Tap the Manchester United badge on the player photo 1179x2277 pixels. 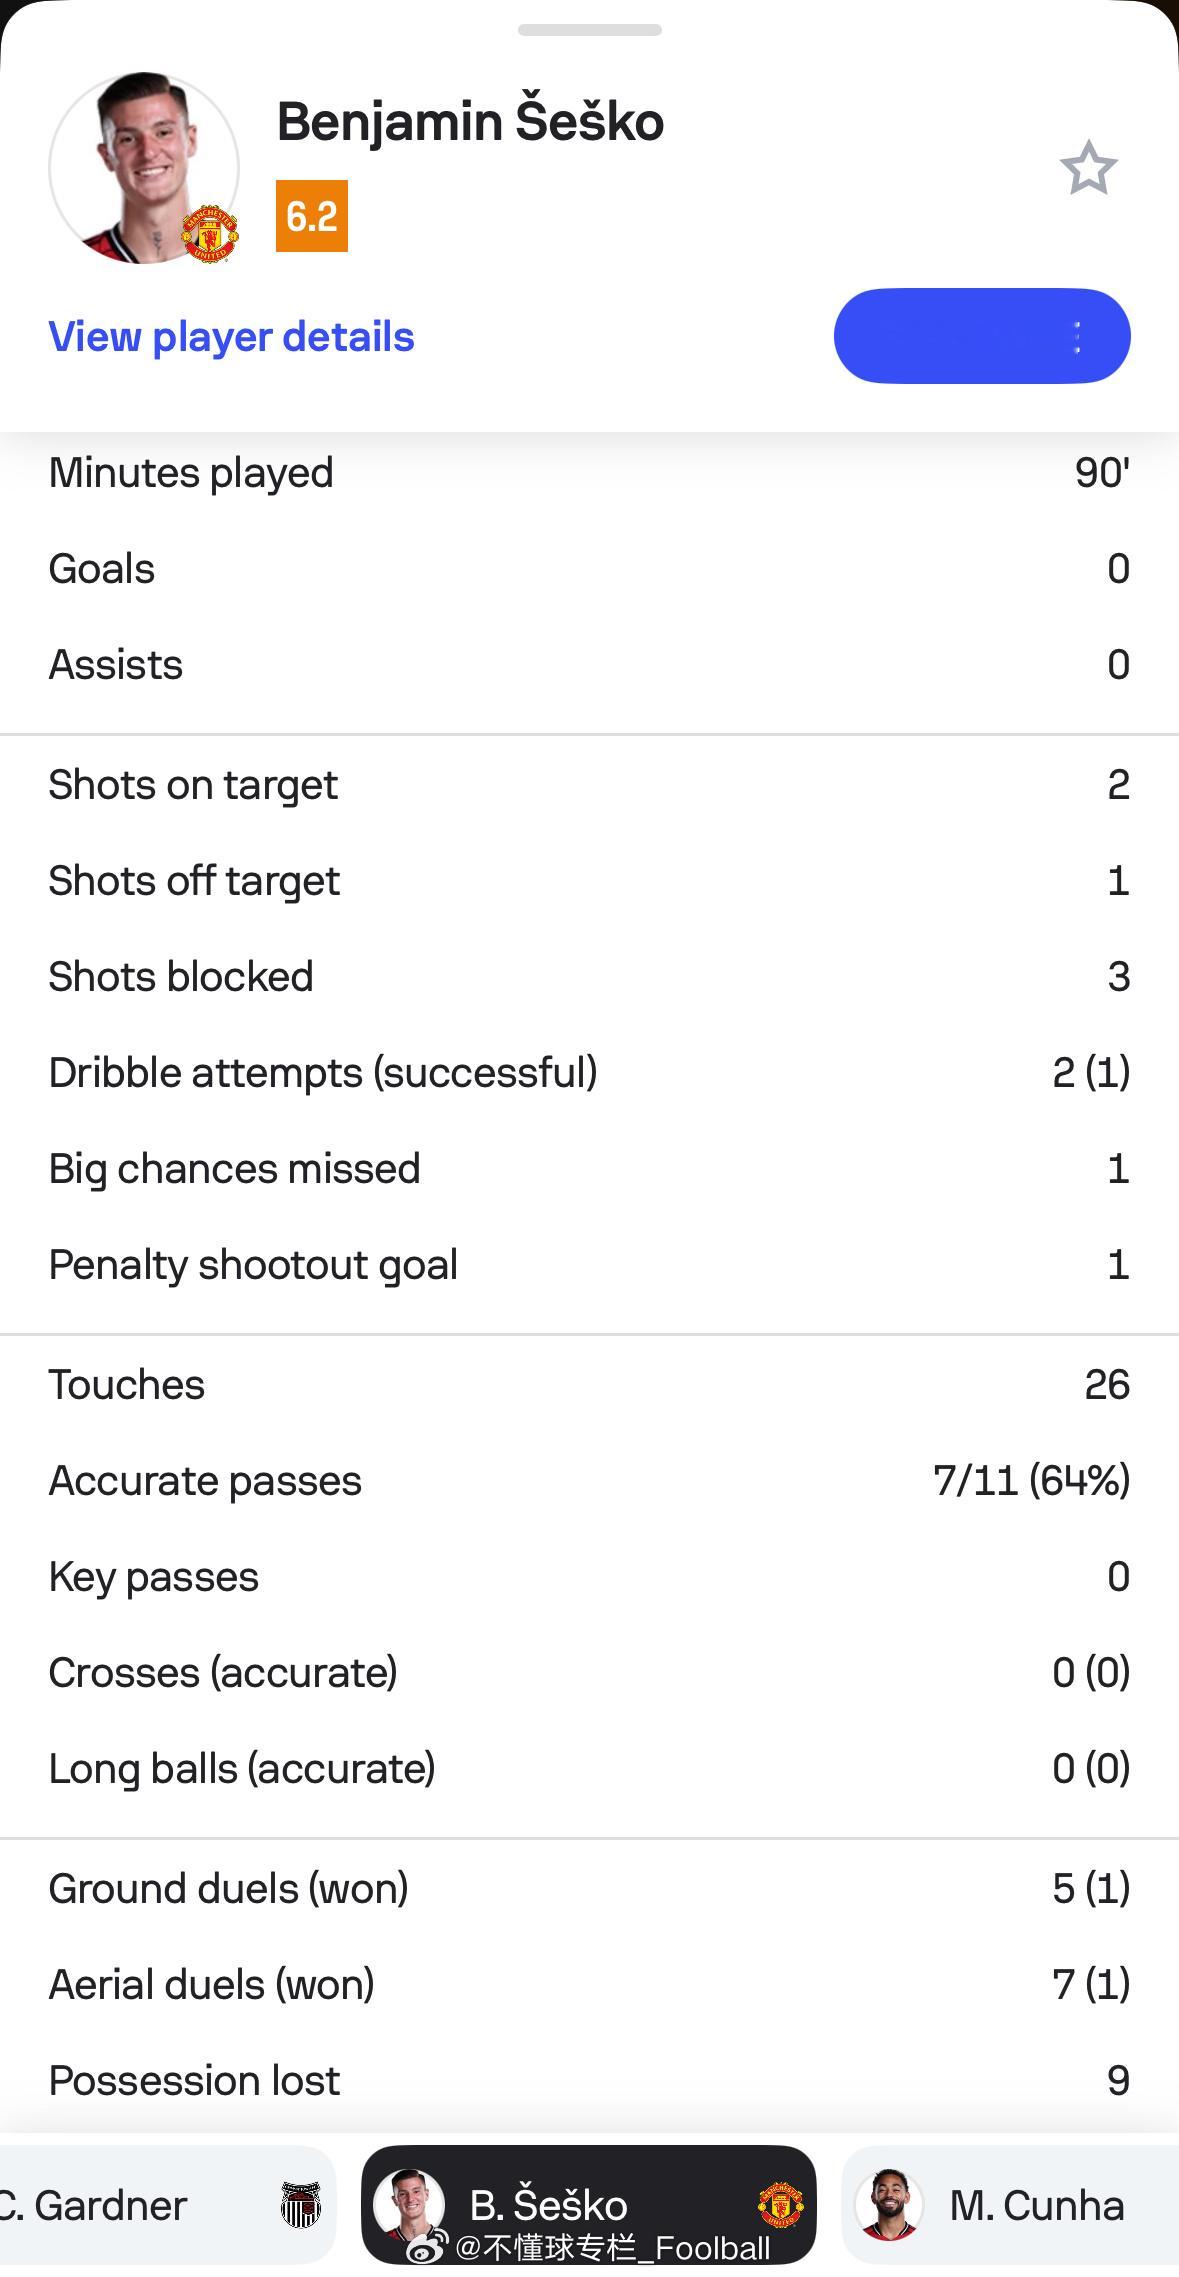tap(209, 234)
